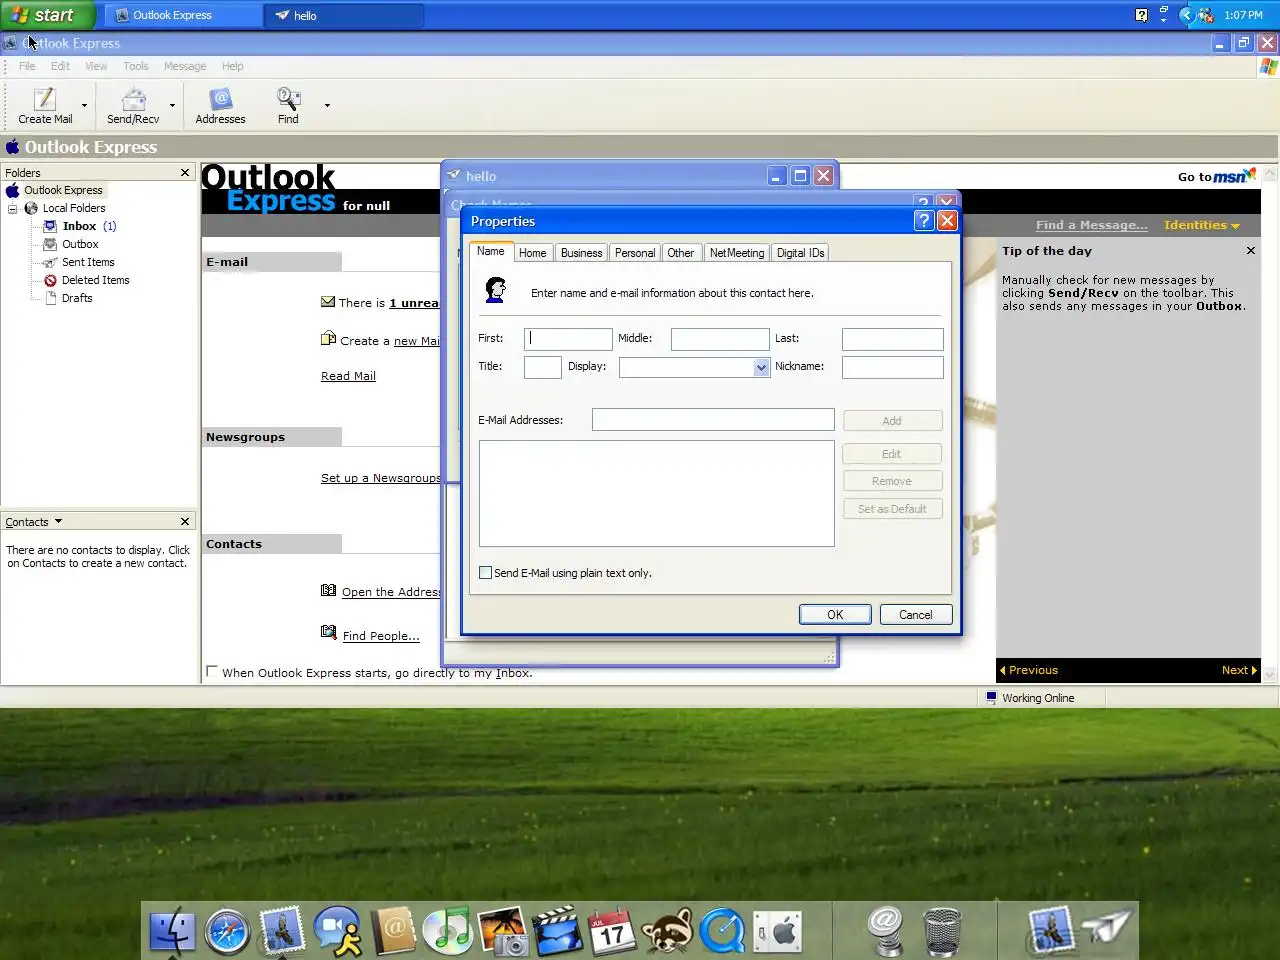Switch to the Other tab
This screenshot has height=960, width=1280.
[x=680, y=253]
